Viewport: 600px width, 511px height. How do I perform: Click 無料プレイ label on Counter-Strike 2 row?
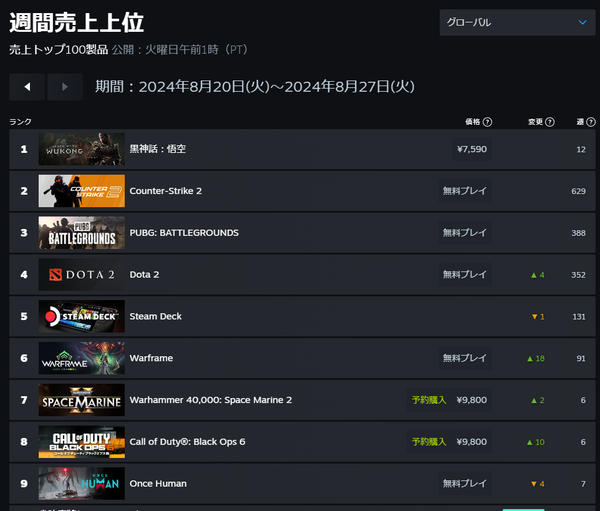click(465, 191)
